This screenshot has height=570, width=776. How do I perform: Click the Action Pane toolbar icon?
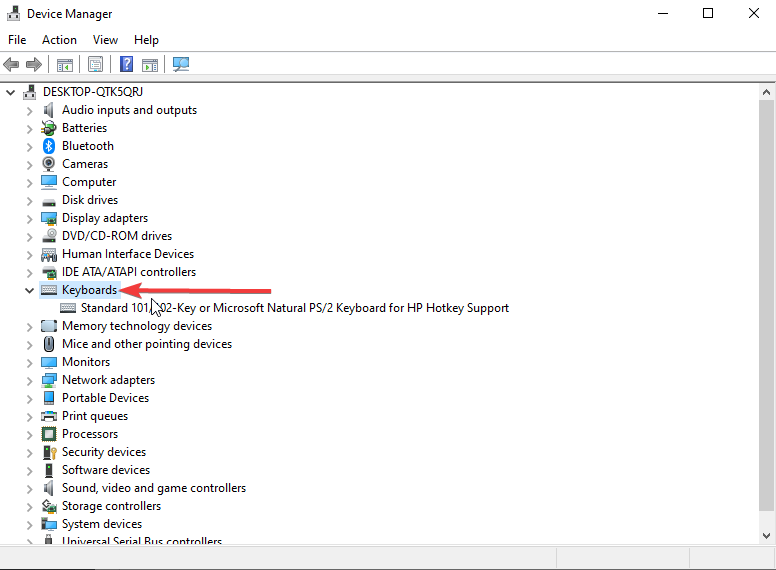coord(150,64)
